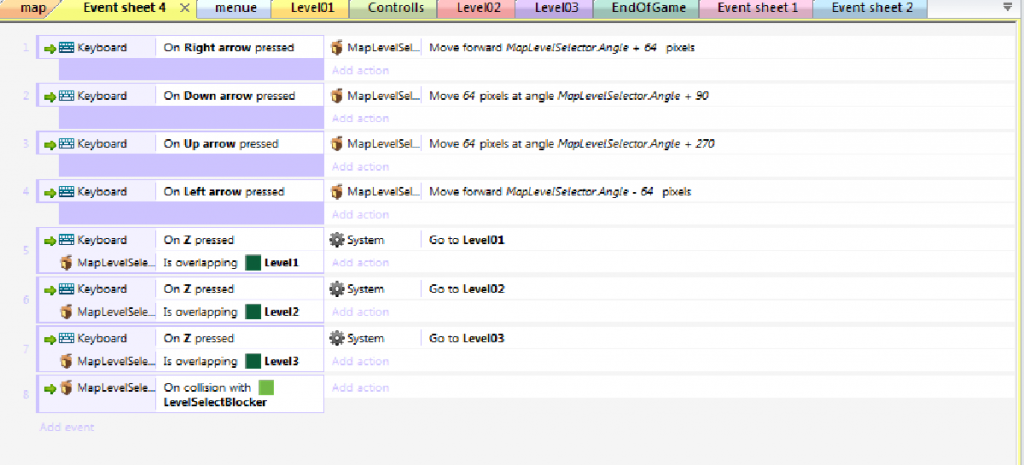Open the Controlls tab

tap(395, 8)
